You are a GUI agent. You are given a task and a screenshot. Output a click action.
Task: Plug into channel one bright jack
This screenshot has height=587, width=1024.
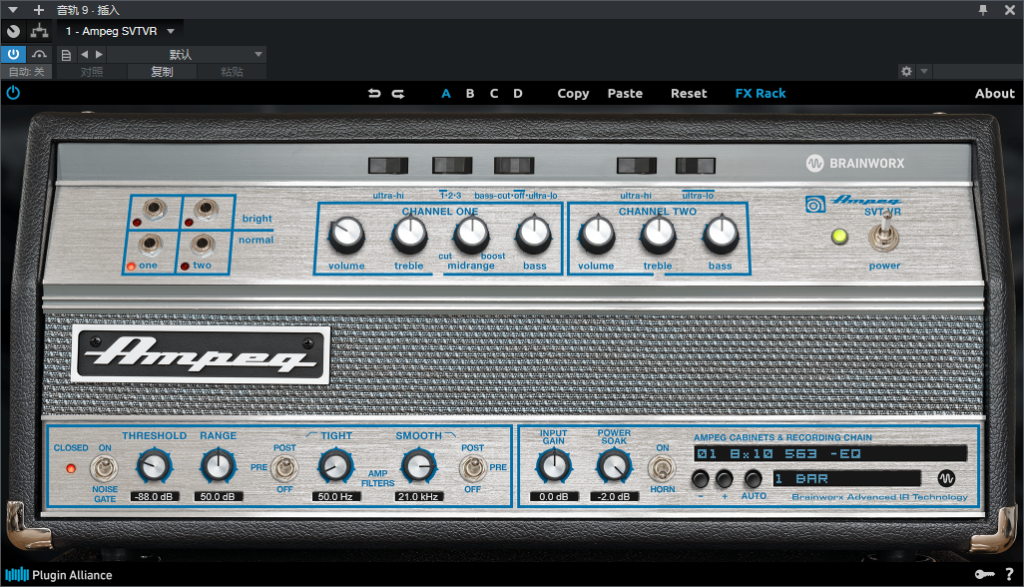coord(154,209)
